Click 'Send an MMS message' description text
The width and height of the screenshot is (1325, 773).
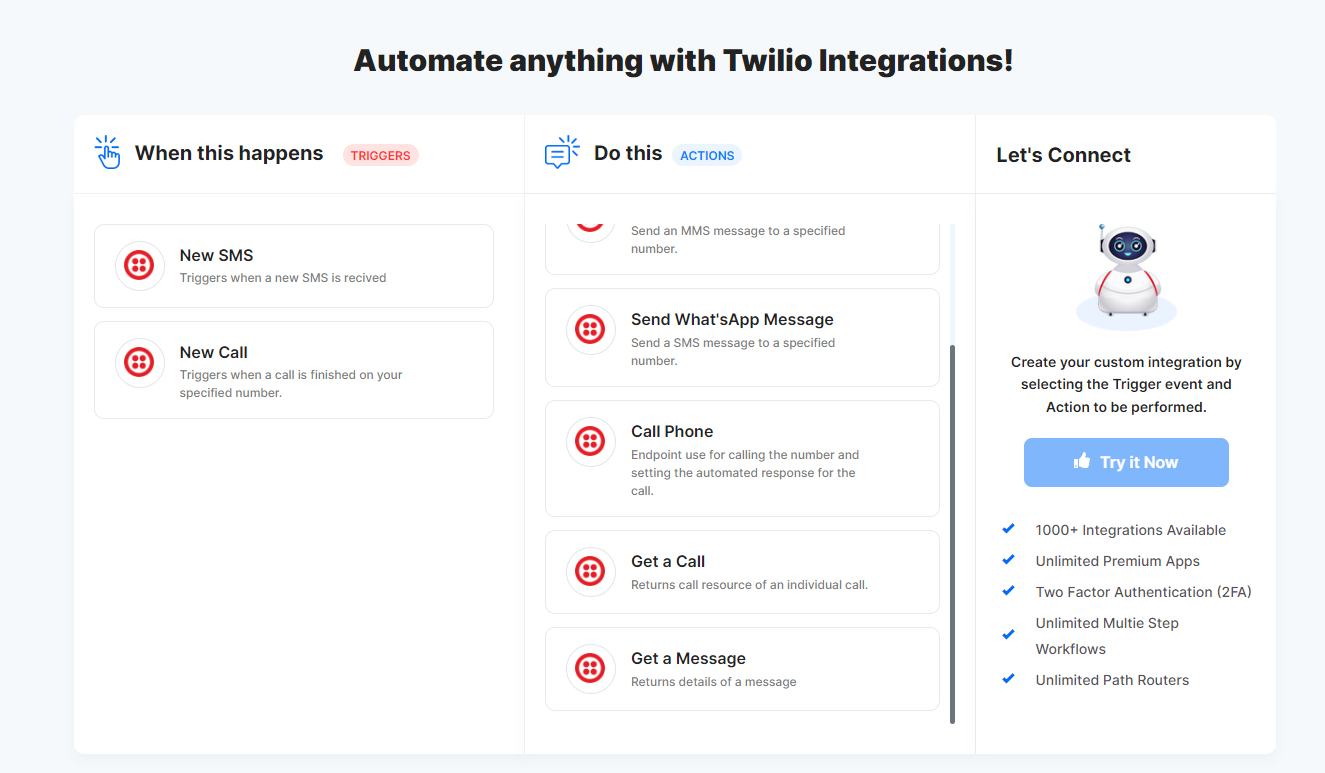[738, 240]
